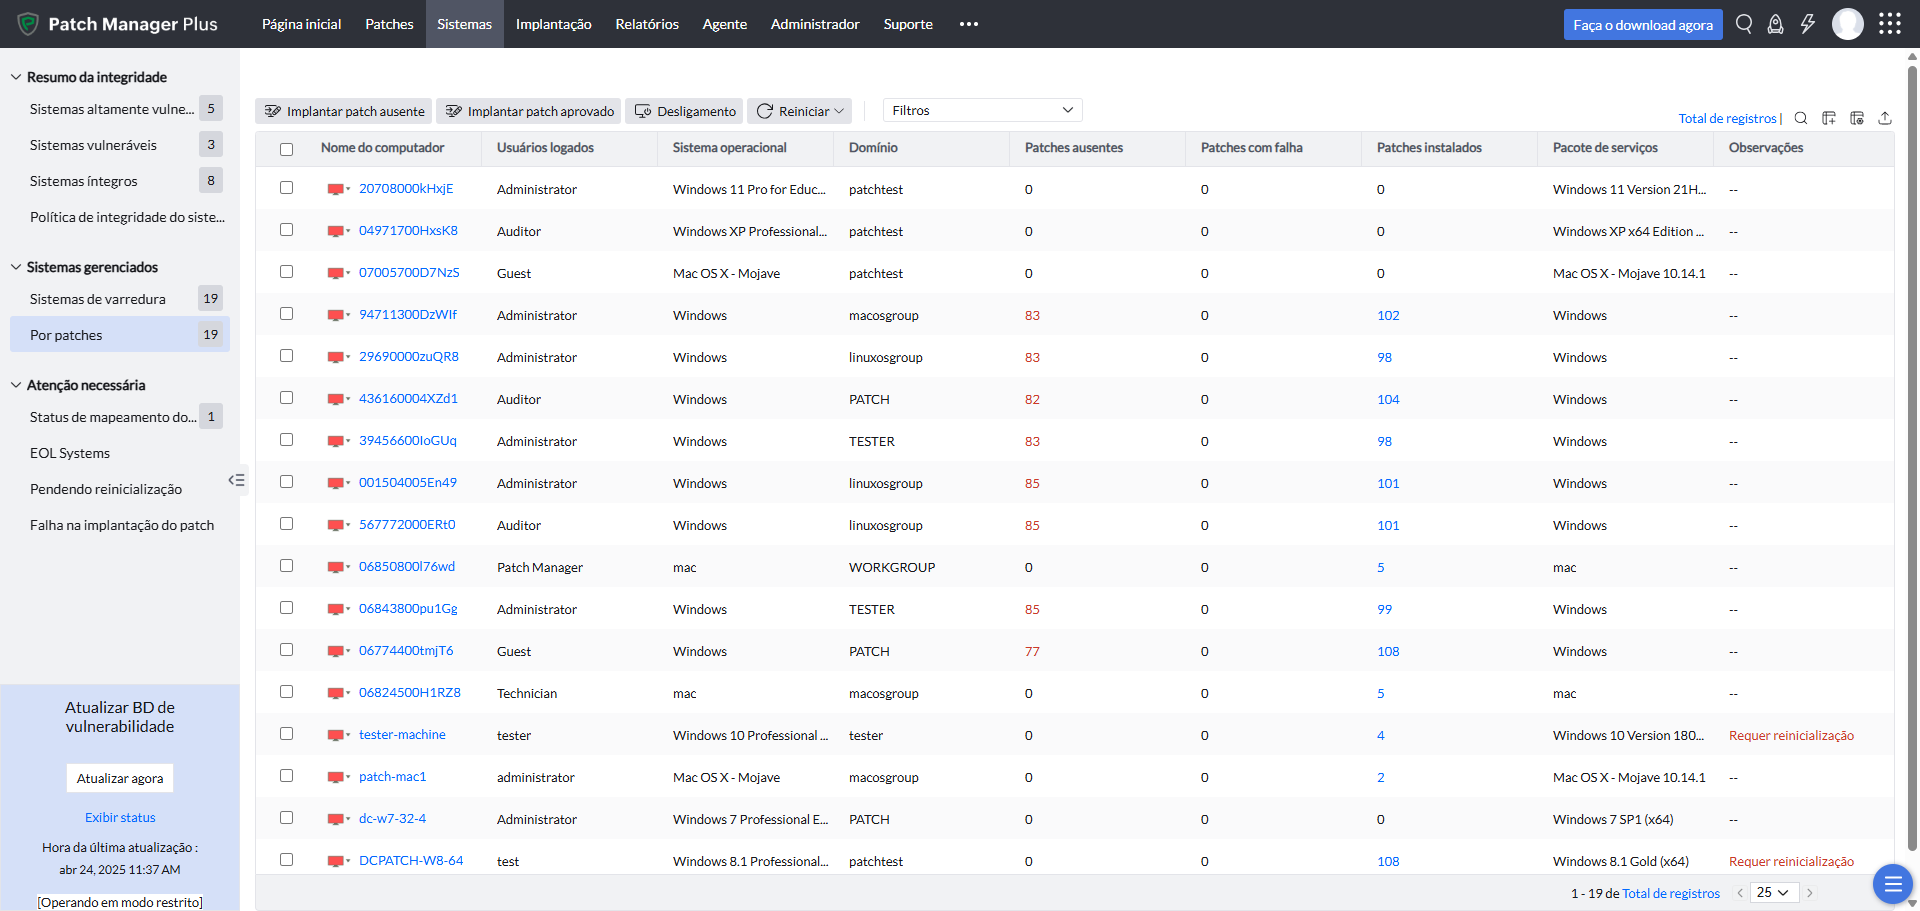Check the box for tester-machine row

coord(287,734)
